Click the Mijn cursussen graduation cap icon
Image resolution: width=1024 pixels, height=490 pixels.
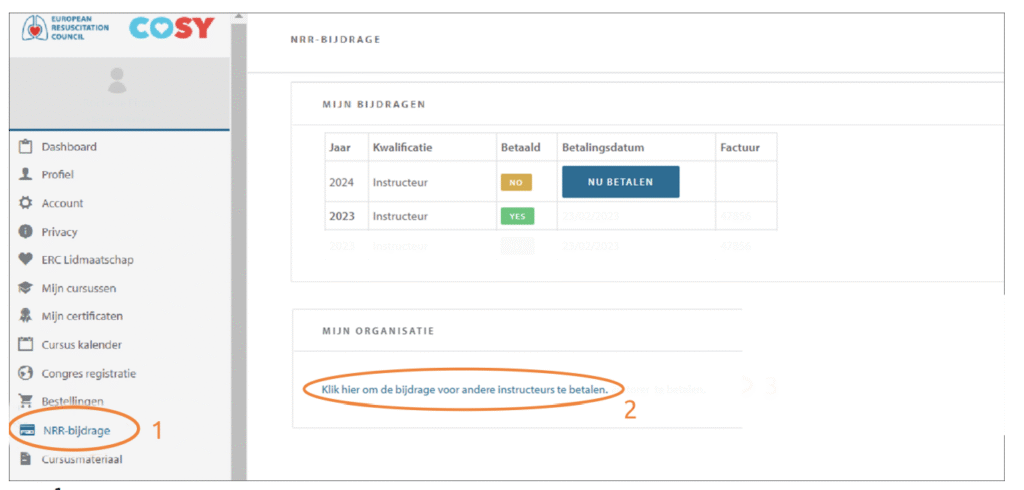point(26,288)
